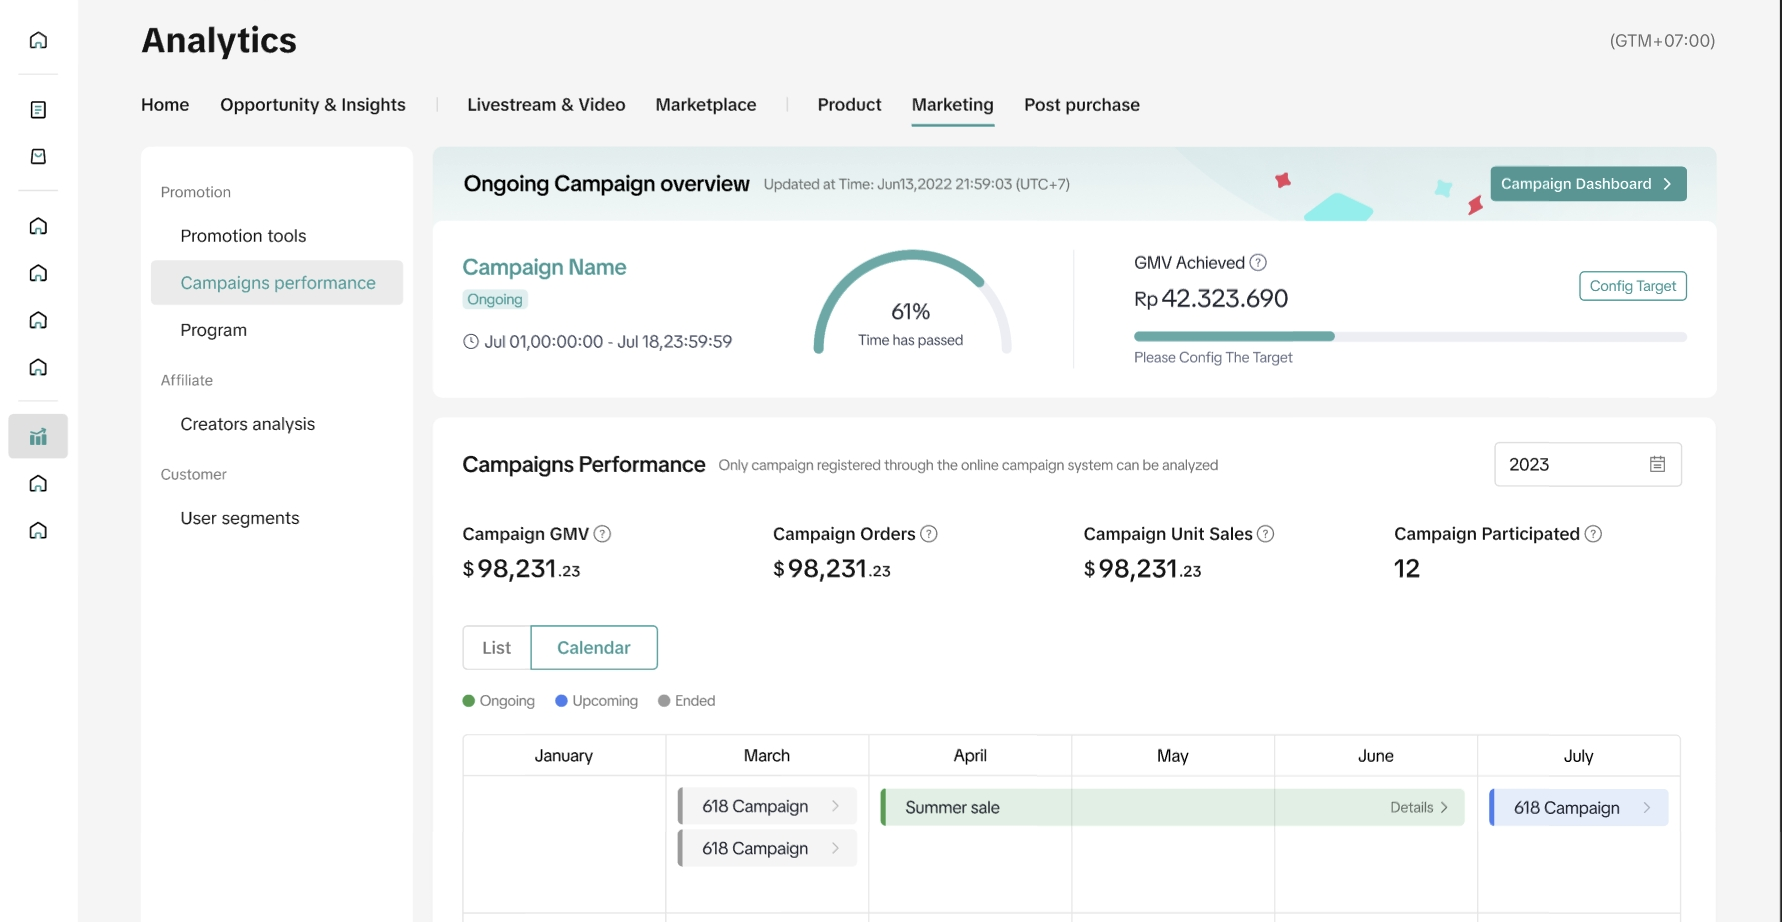The image size is (1782, 922).
Task: Click the info icon next to Campaign GMV
Action: tap(602, 534)
